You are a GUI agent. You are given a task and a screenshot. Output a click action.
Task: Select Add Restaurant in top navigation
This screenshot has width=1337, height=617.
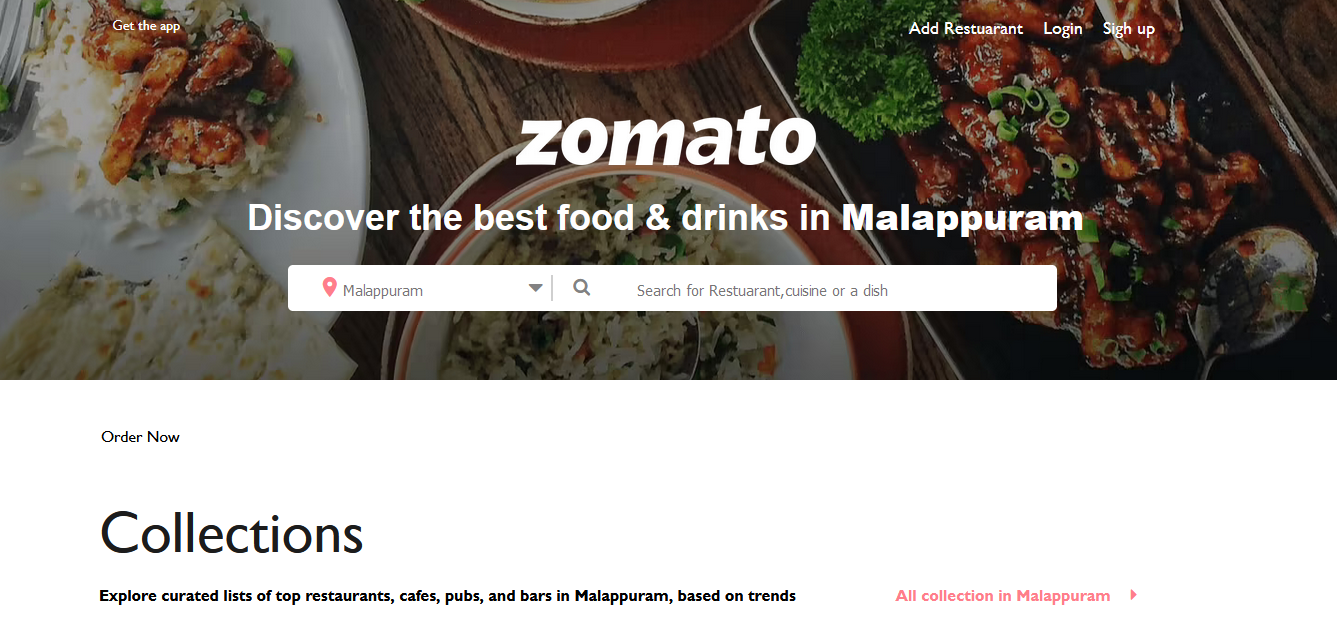965,28
